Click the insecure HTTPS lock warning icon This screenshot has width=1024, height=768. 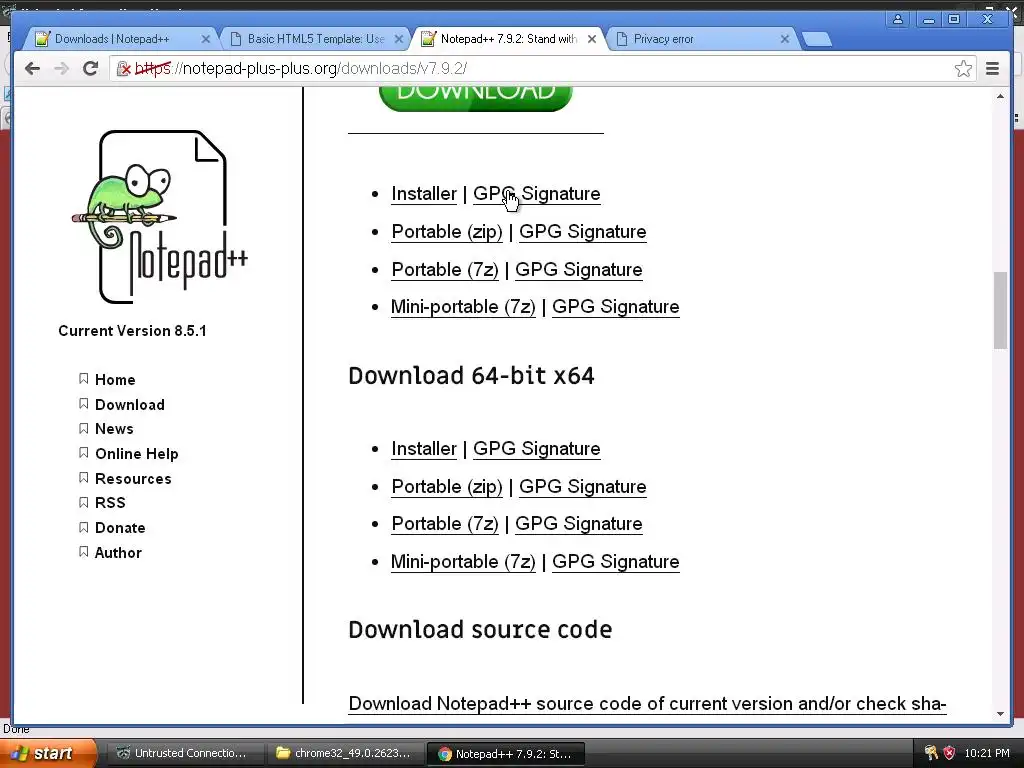point(124,69)
